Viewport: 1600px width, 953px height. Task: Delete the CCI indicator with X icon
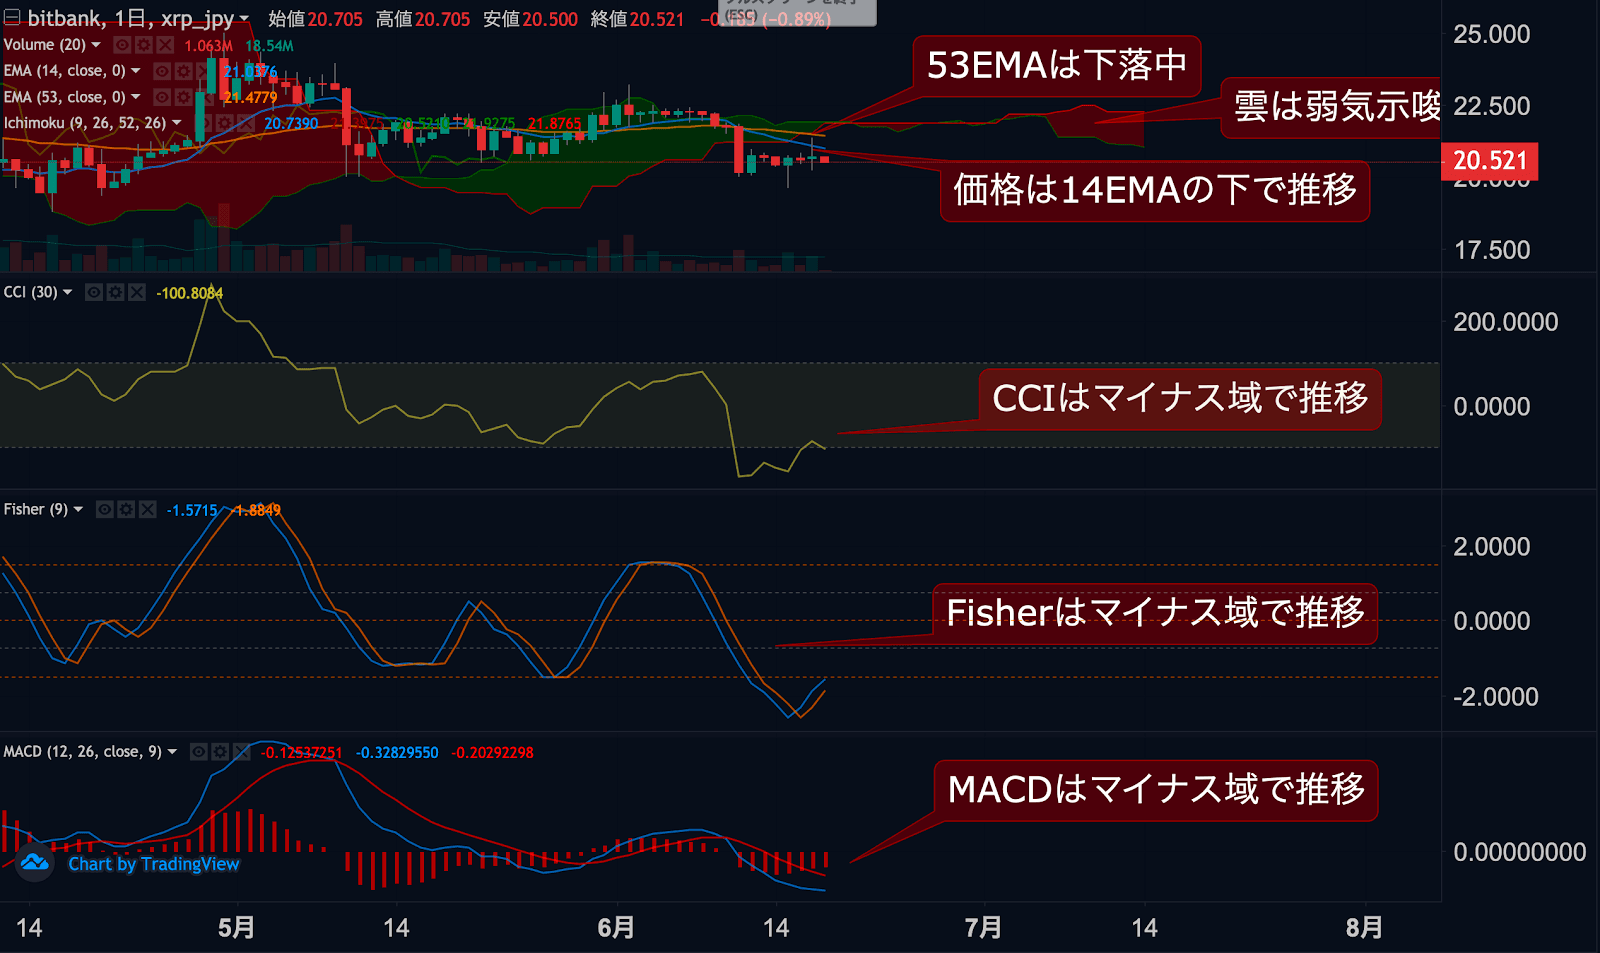coord(137,292)
